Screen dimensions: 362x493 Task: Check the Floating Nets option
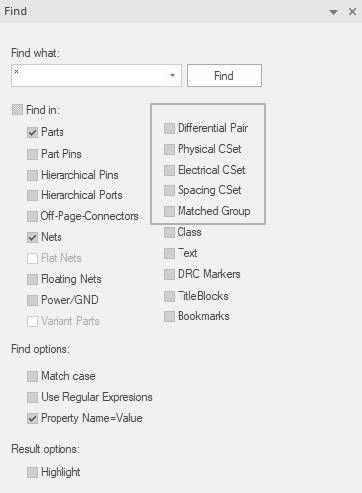(x=32, y=279)
